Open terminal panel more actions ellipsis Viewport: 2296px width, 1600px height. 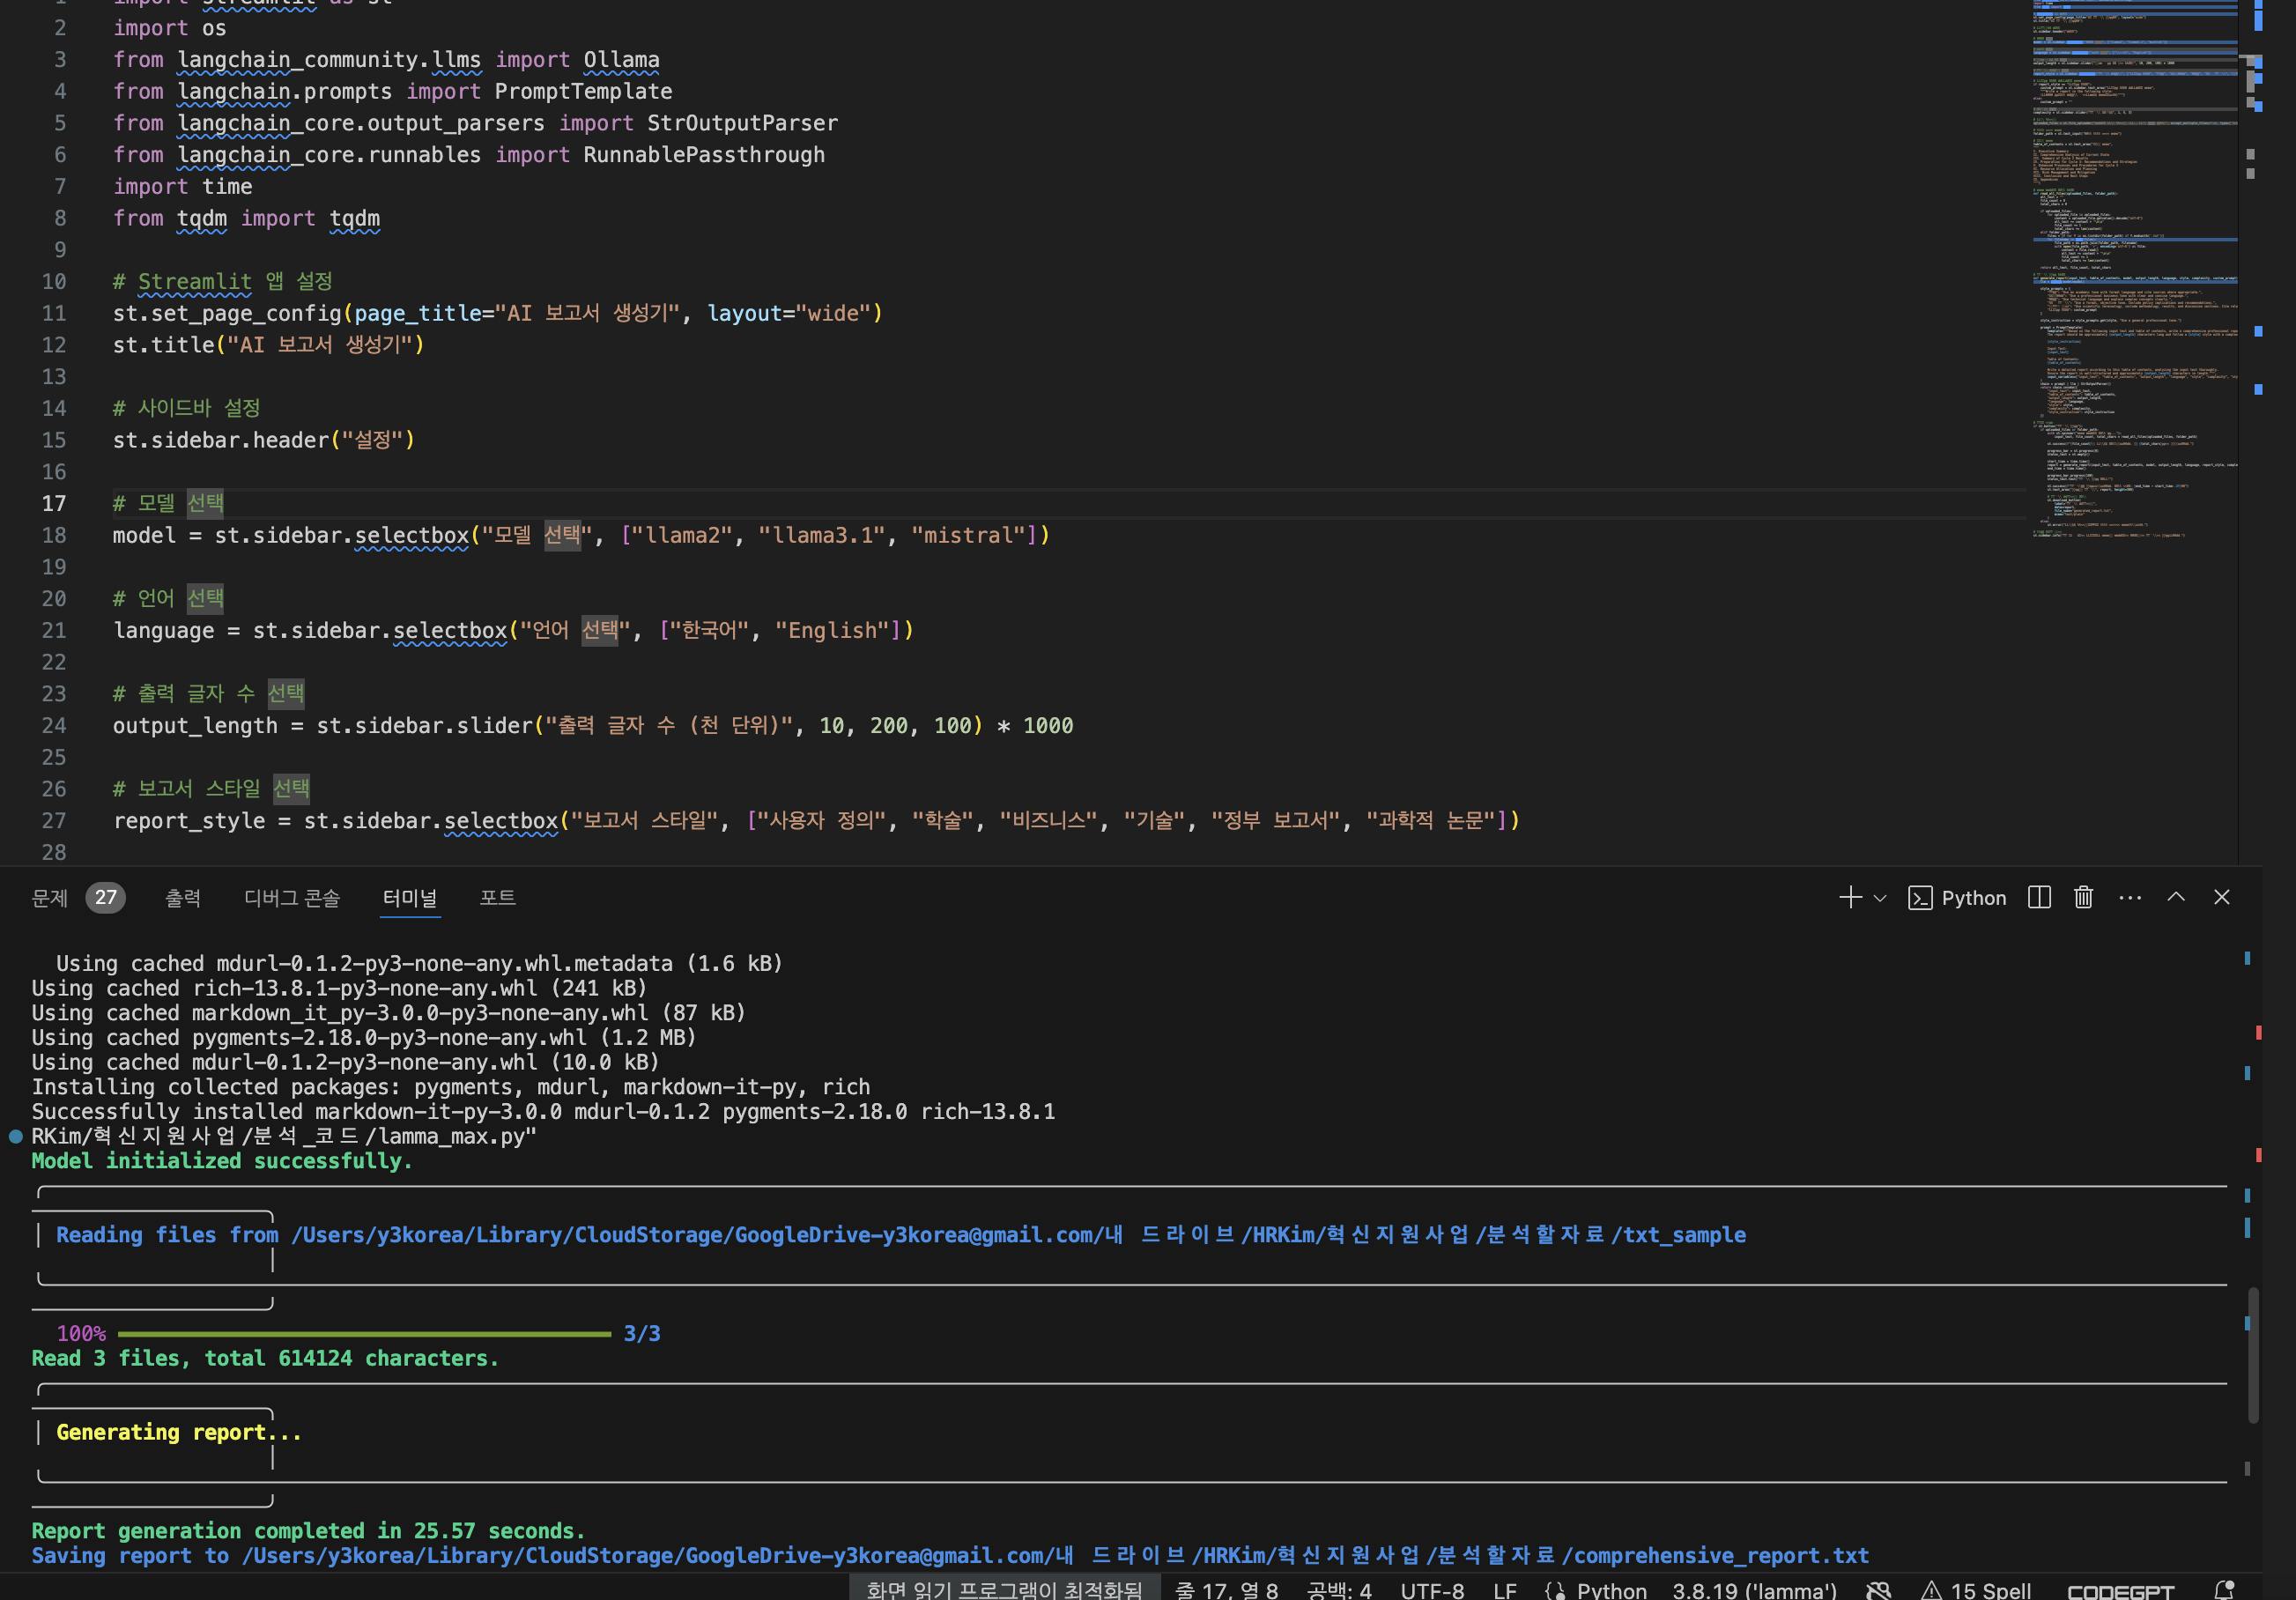(2130, 897)
